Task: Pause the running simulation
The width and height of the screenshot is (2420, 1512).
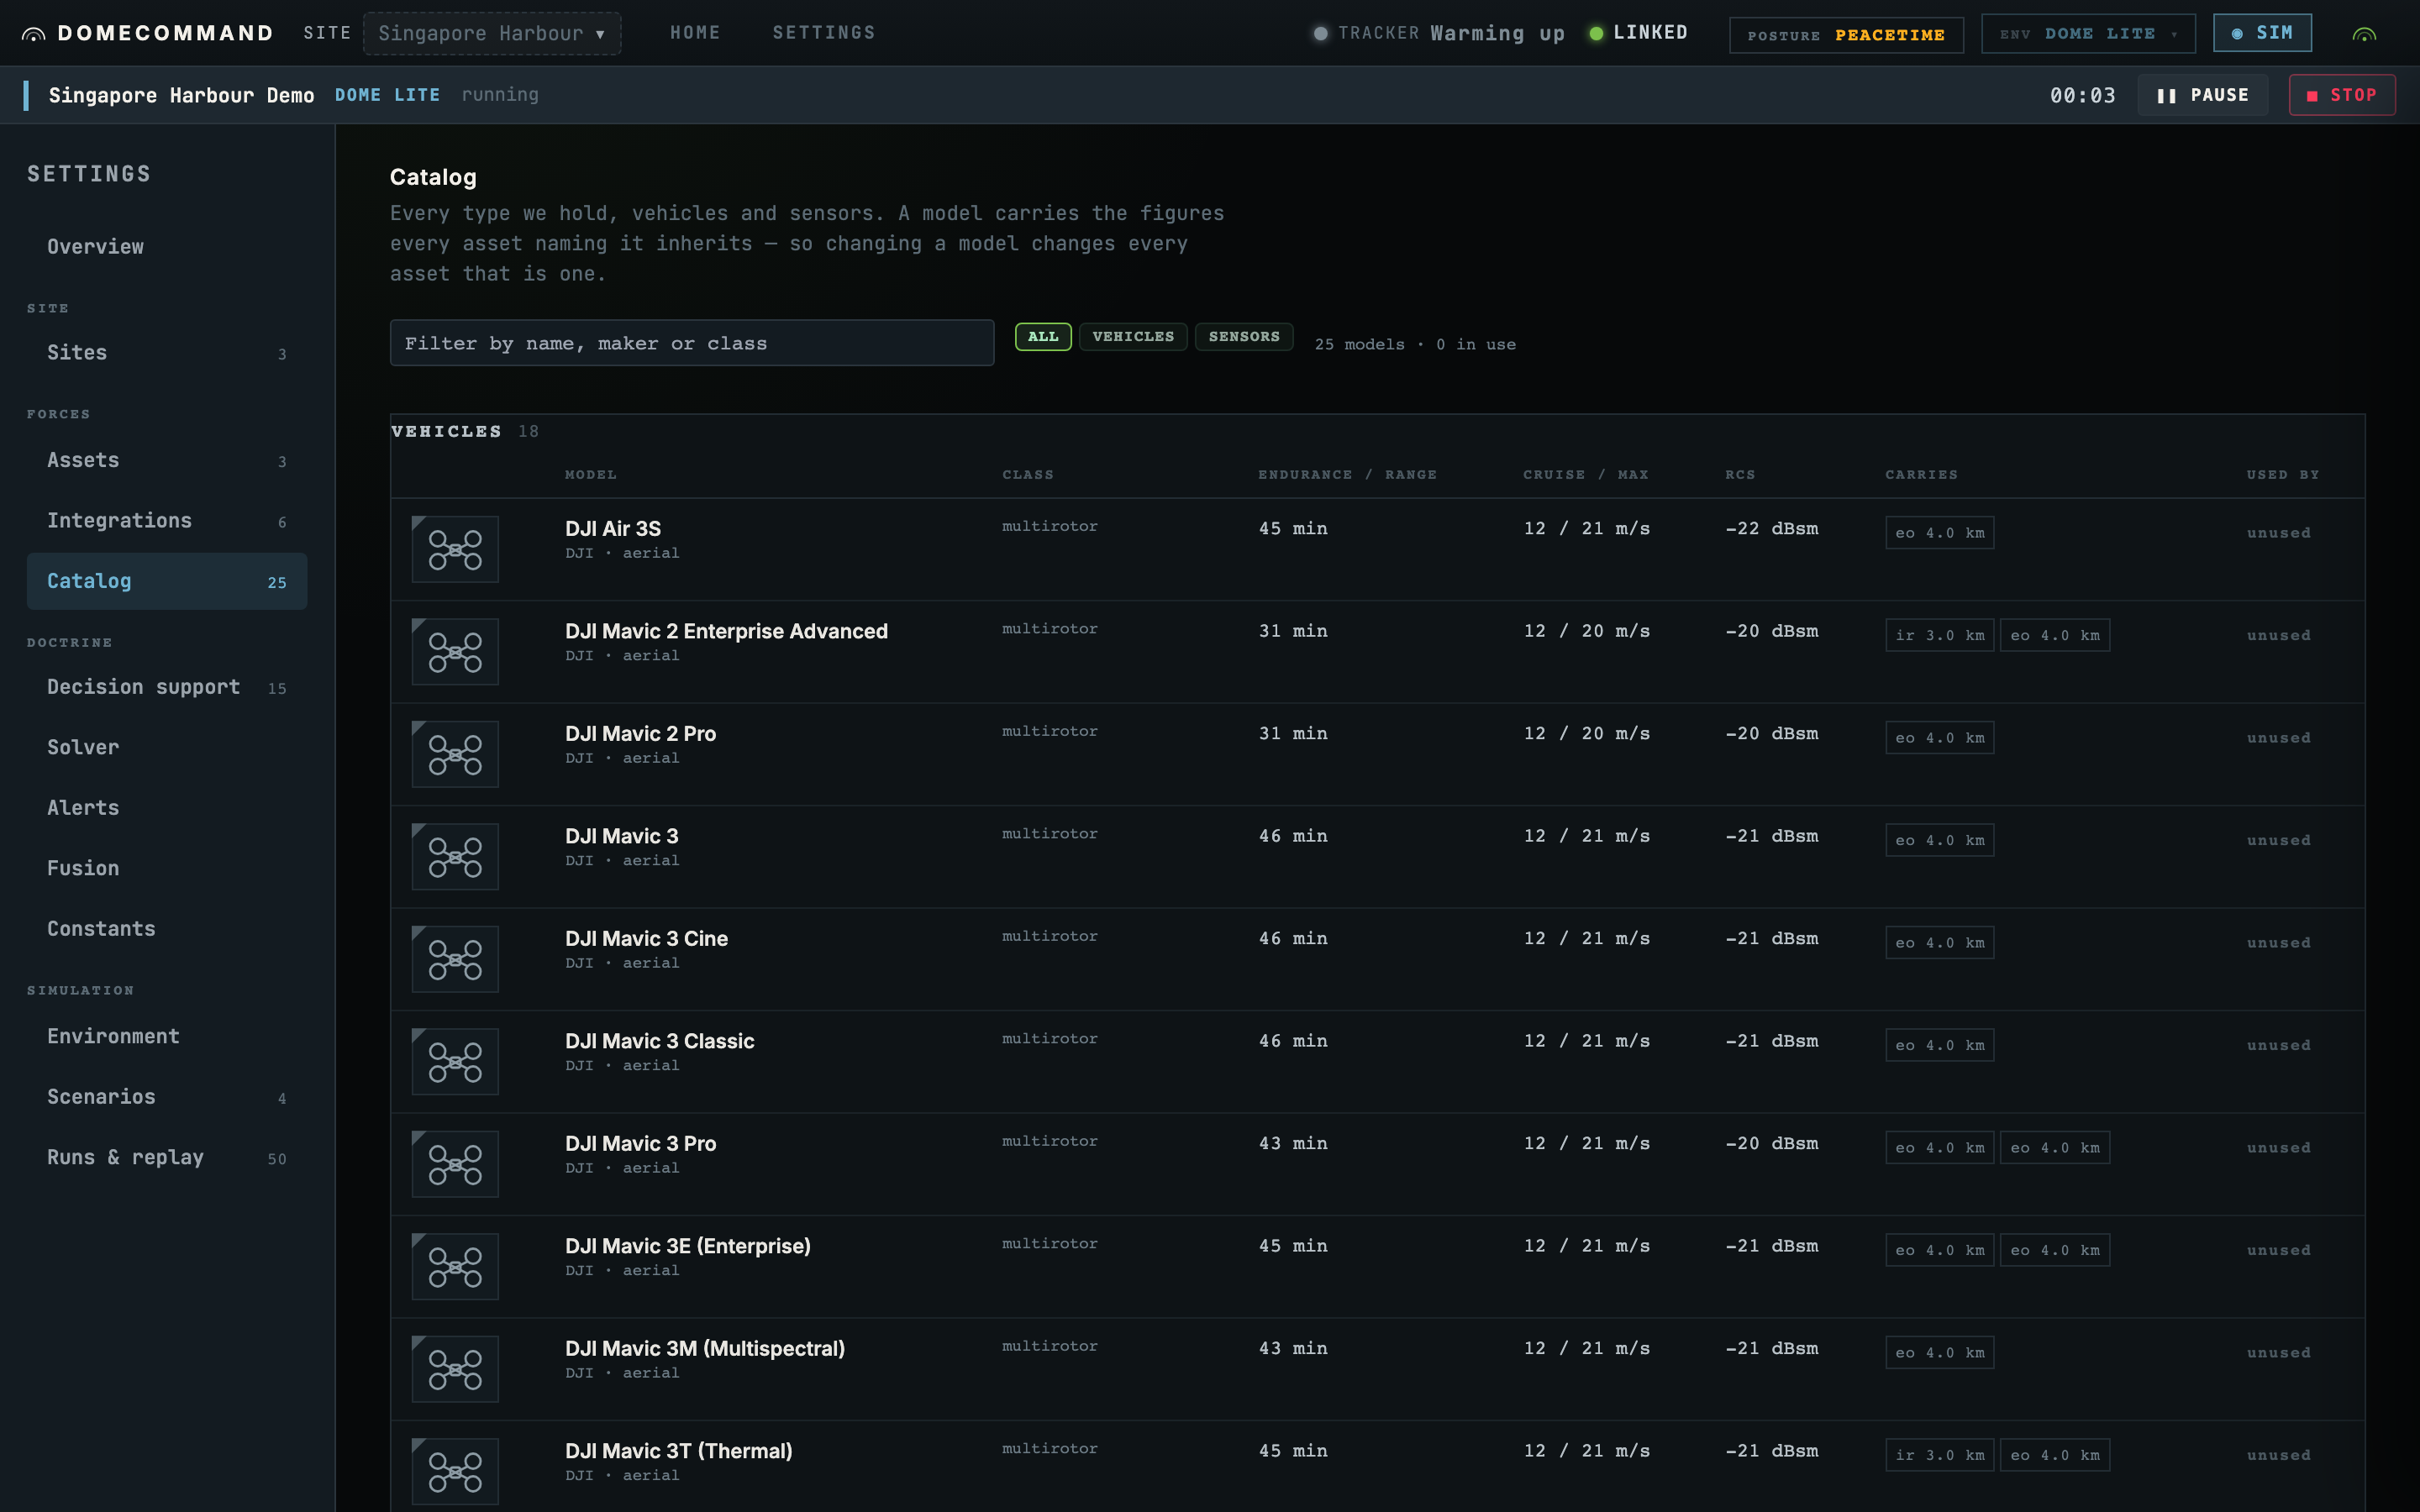Action: (x=2203, y=95)
